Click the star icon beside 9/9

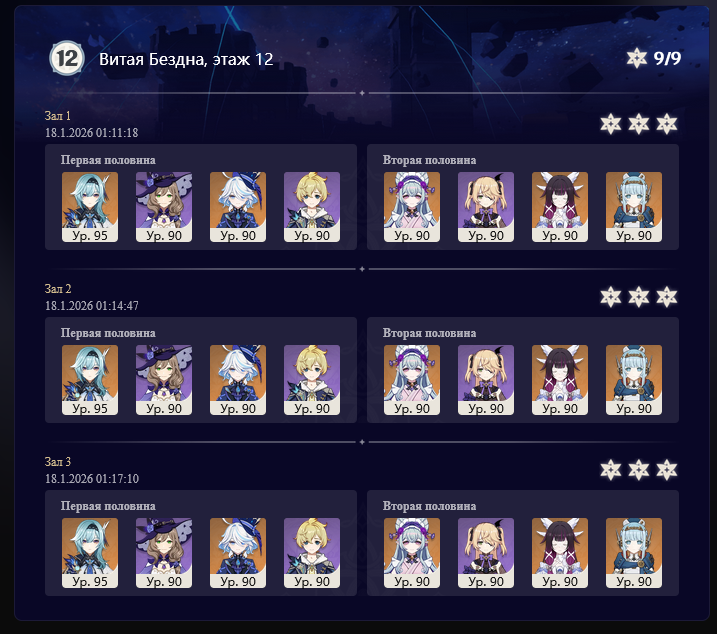pos(637,58)
